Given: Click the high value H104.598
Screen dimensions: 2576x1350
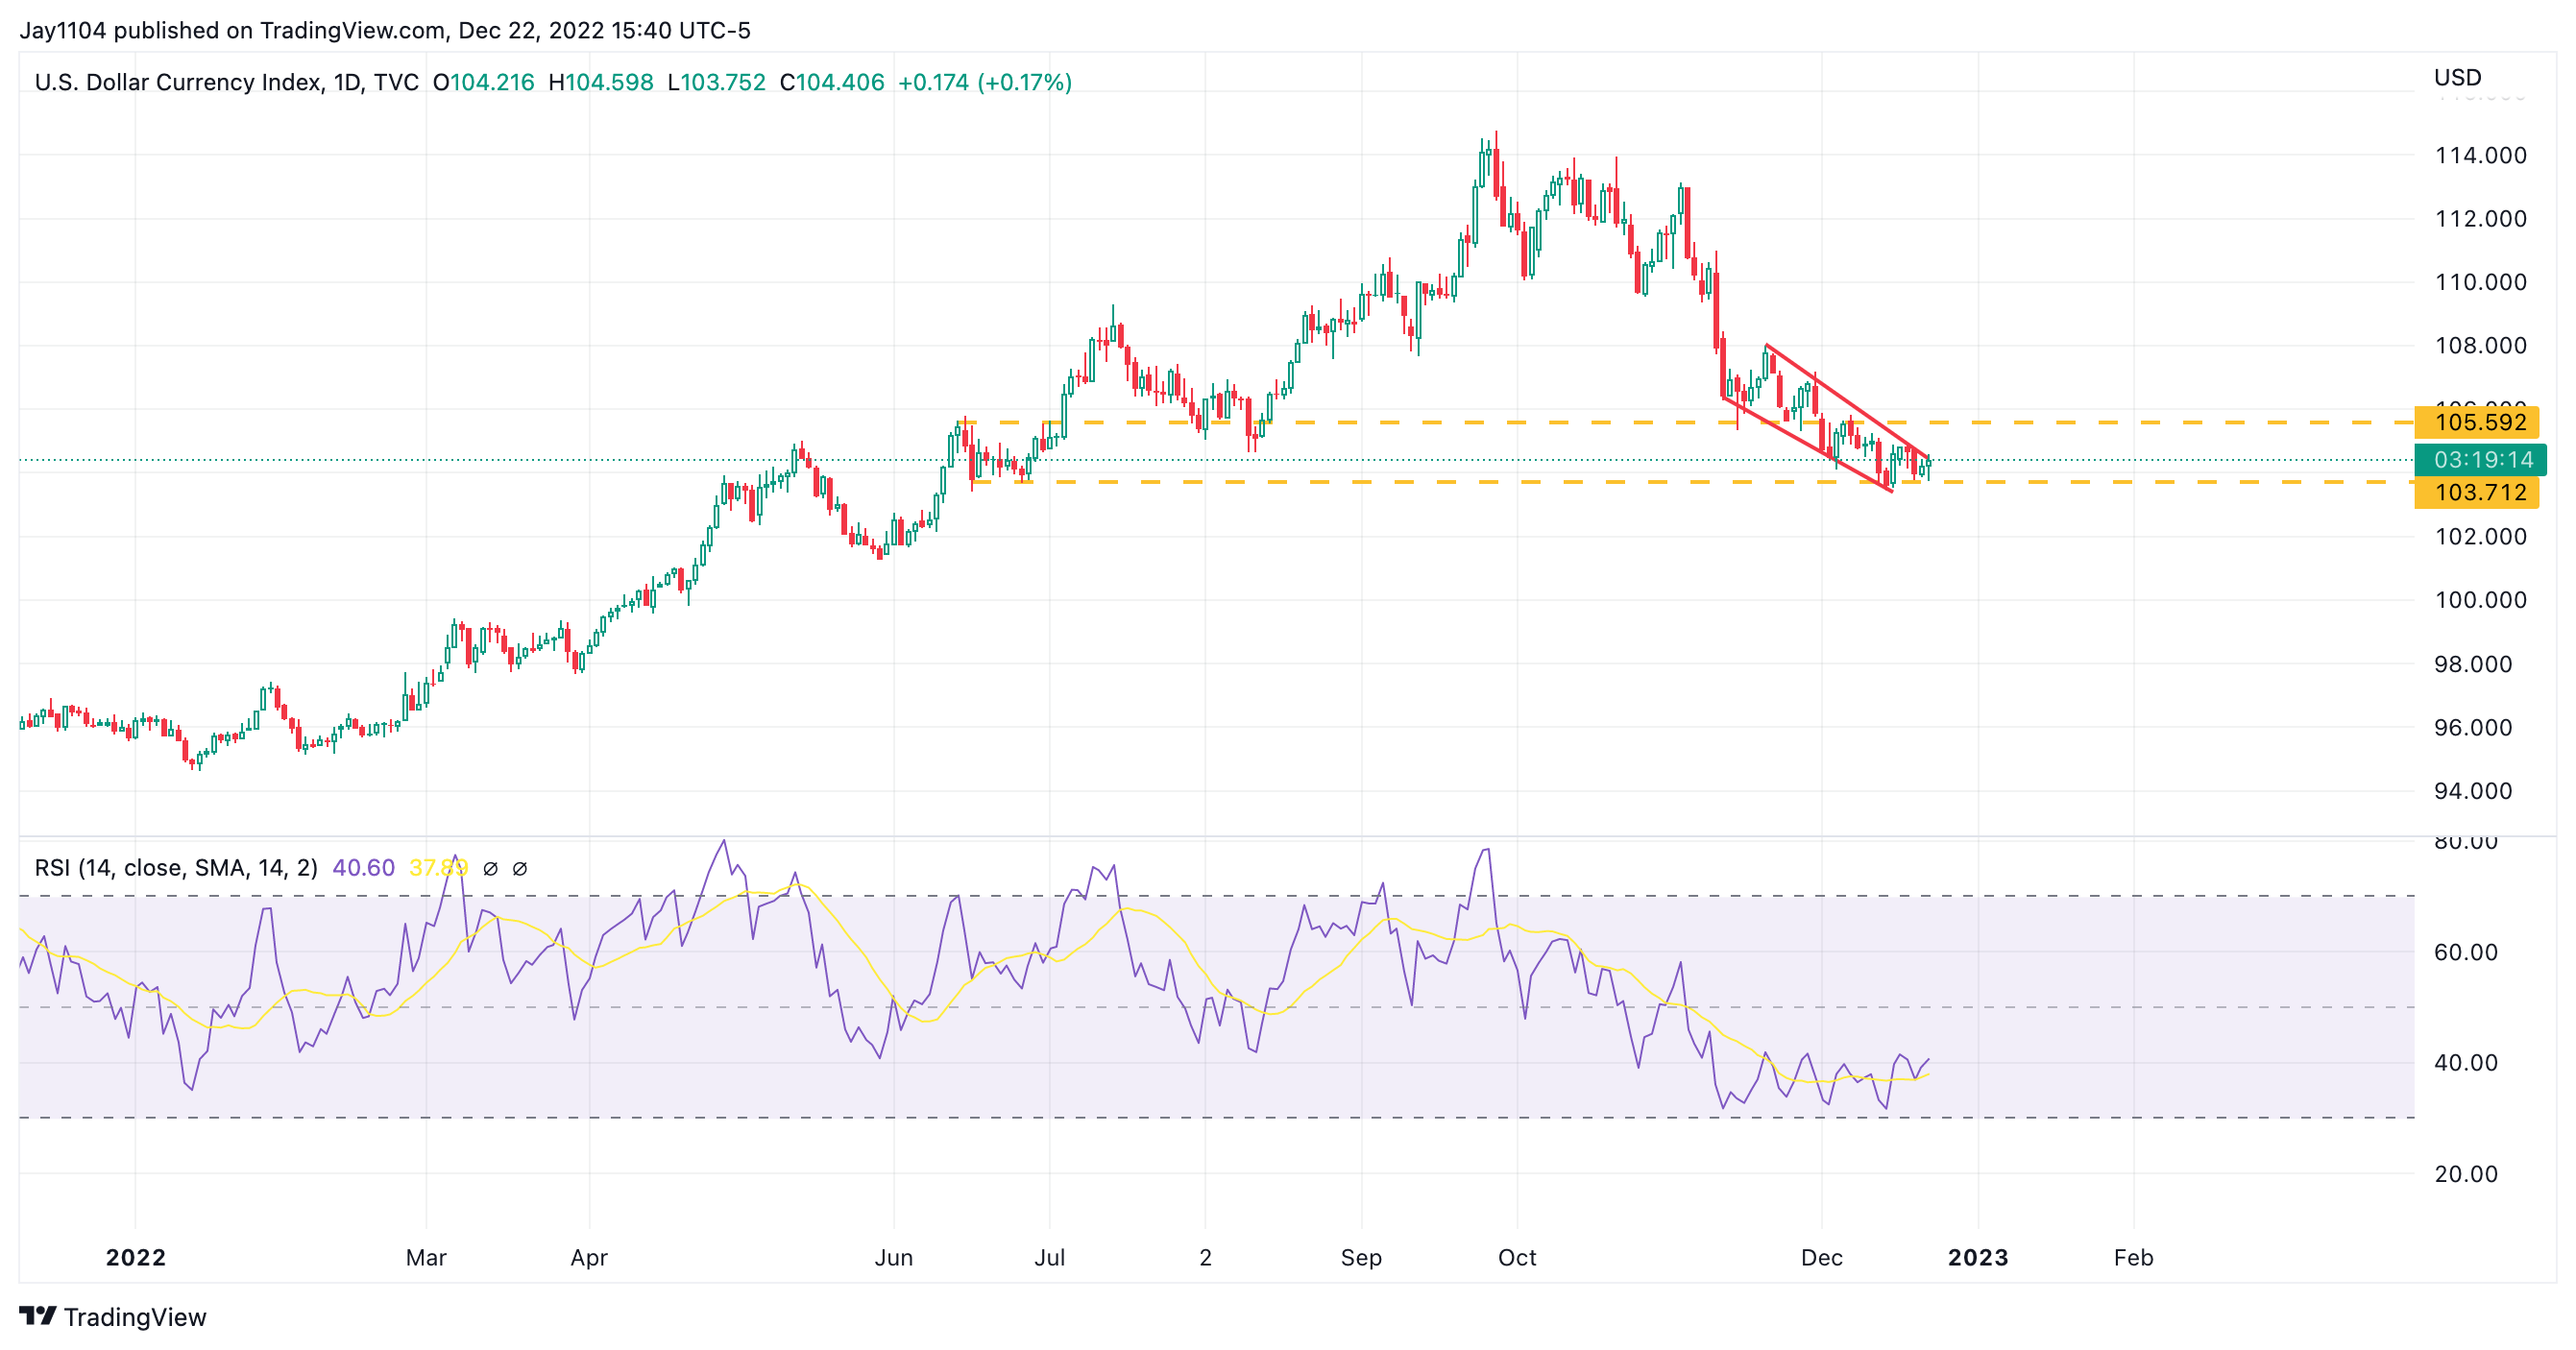Looking at the screenshot, I should pyautogui.click(x=601, y=82).
